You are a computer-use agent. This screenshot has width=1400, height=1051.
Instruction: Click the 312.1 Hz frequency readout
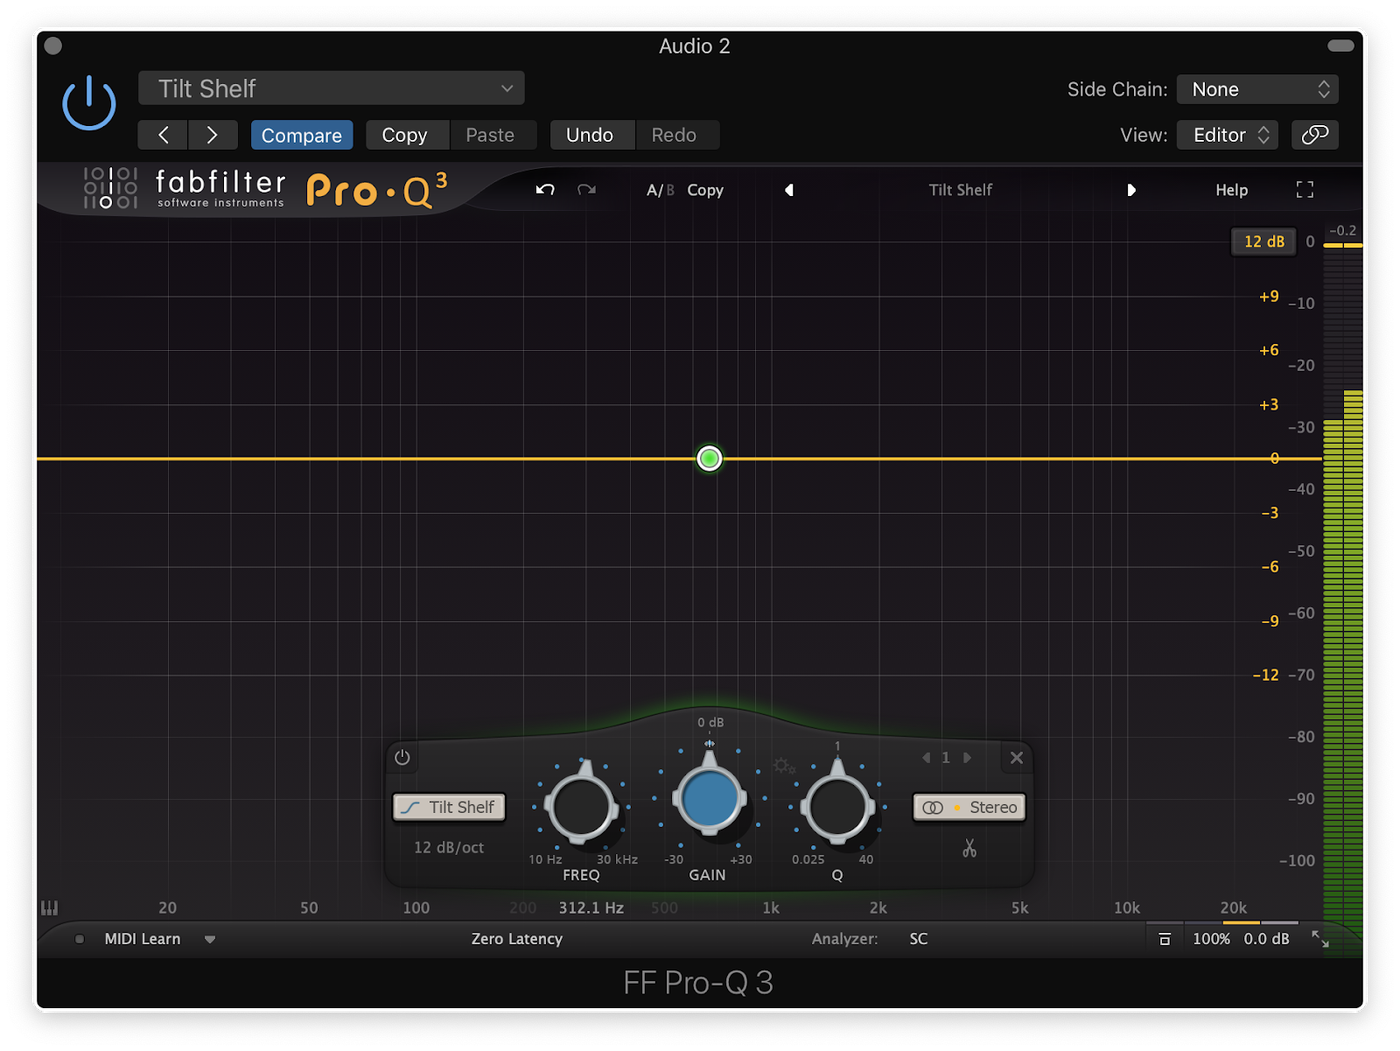[x=591, y=908]
